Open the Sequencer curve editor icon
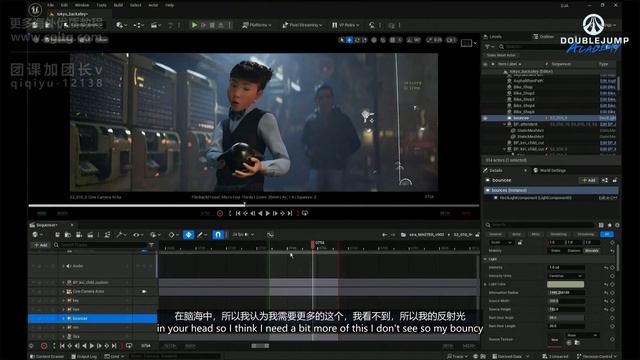This screenshot has height=360, width=640. point(270,235)
